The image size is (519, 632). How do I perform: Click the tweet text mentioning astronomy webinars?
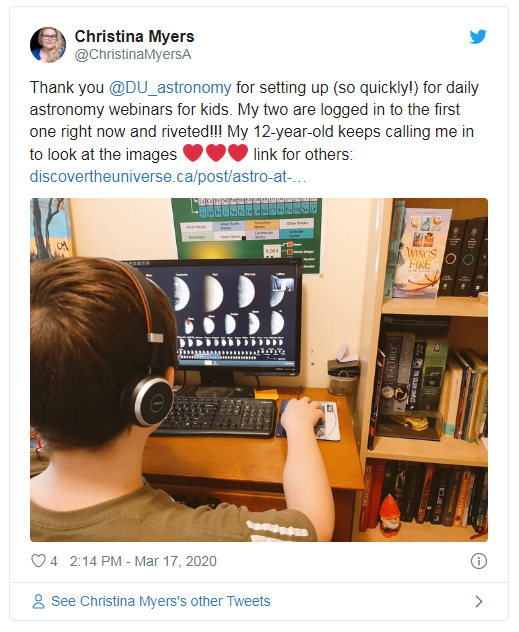pos(254,121)
